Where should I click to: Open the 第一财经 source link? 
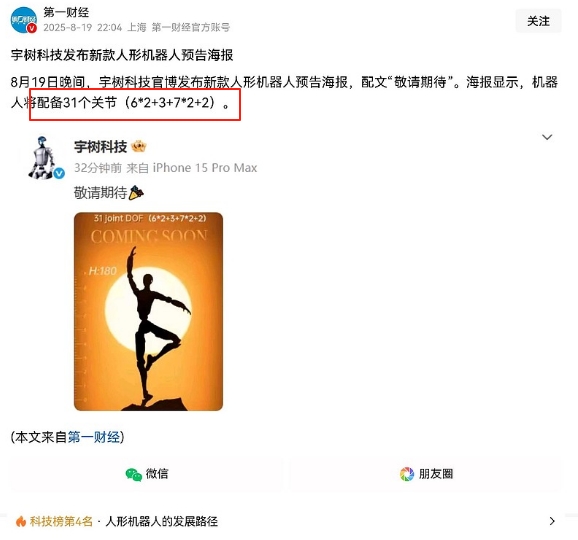click(x=94, y=437)
